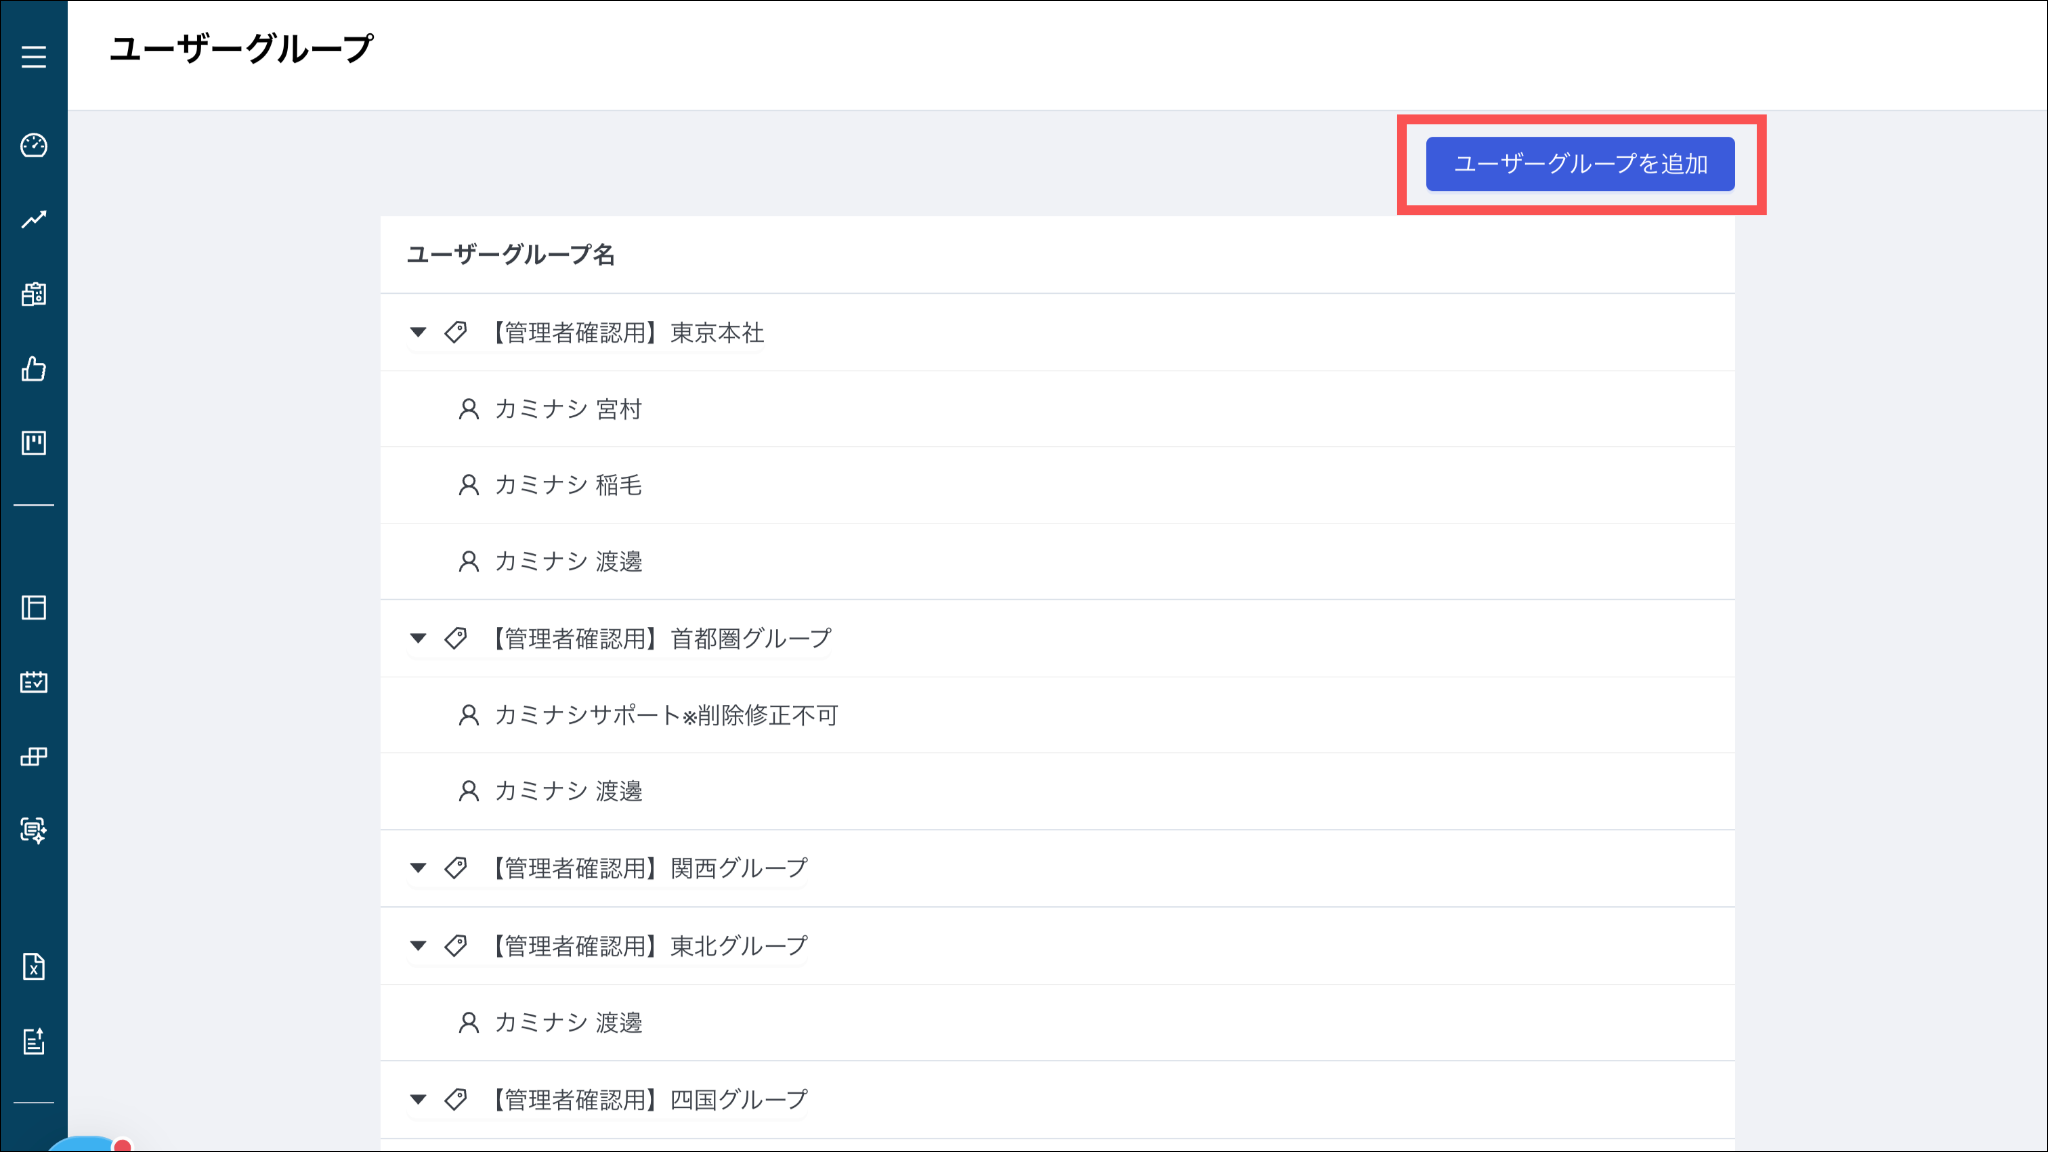
Task: Click the Excel file icon in the sidebar
Action: (x=34, y=967)
